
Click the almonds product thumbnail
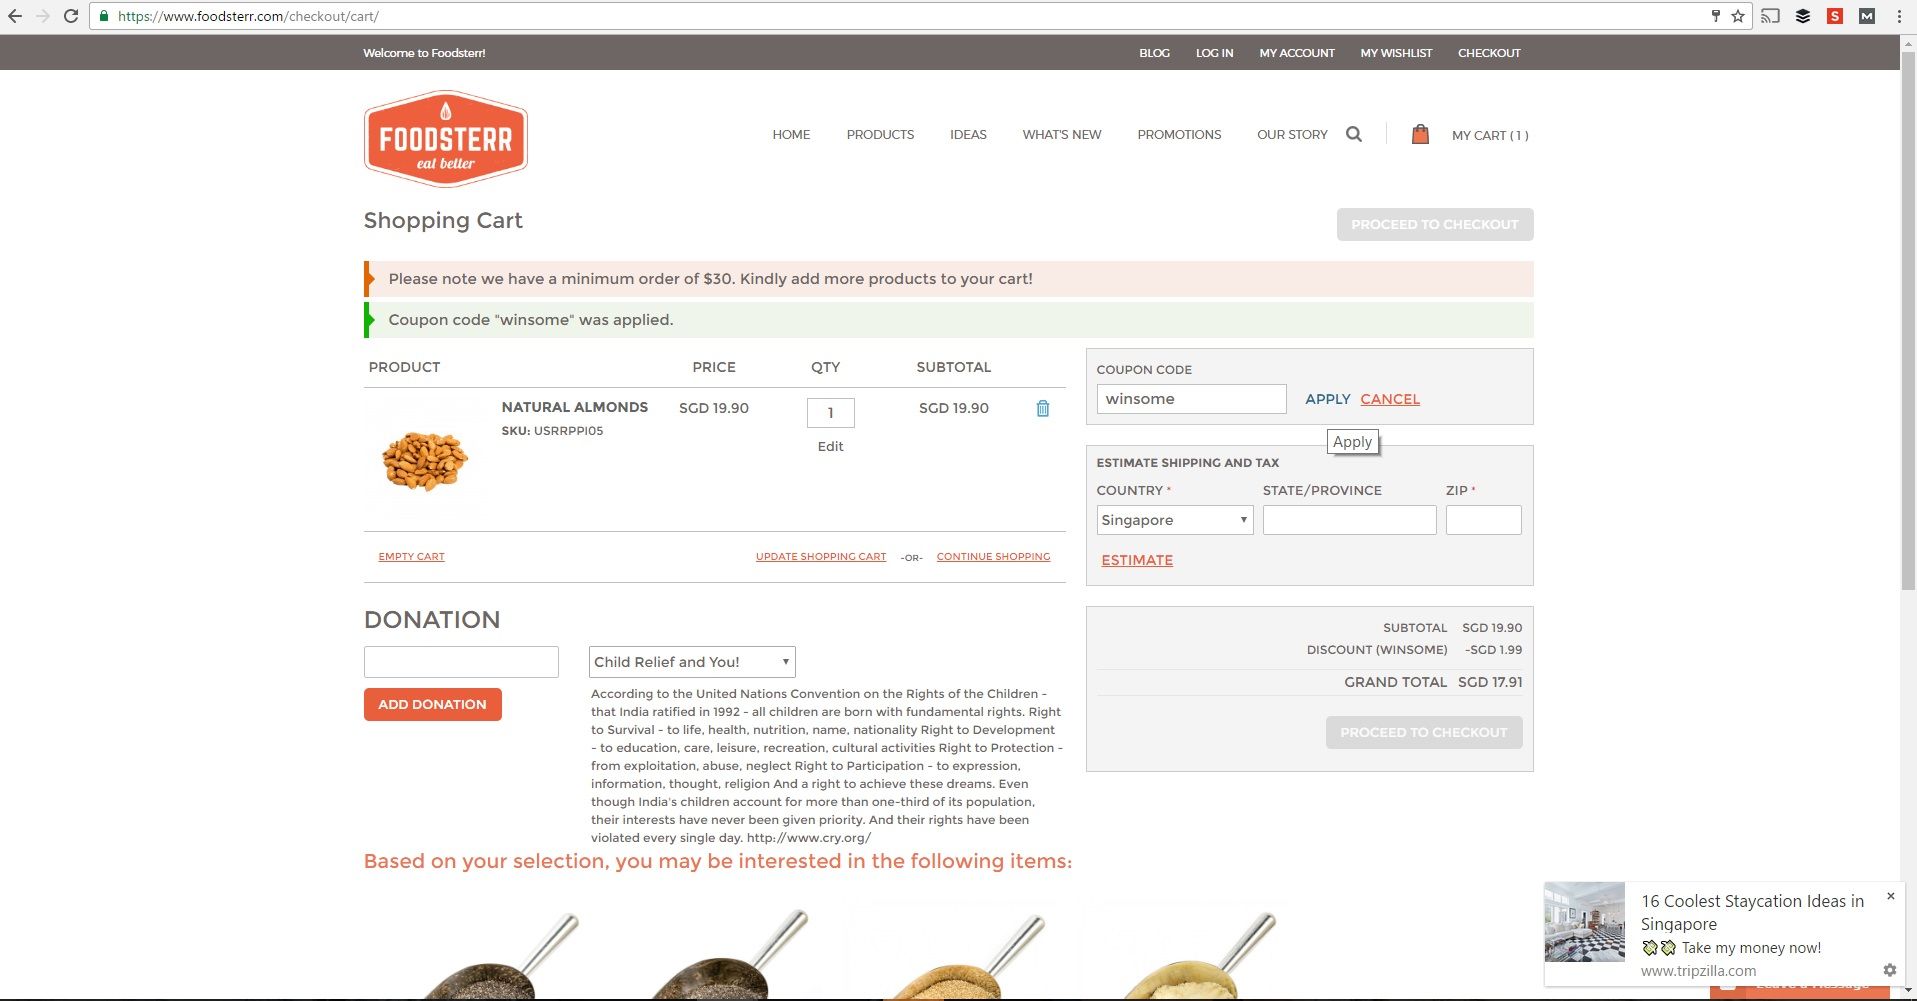(425, 459)
